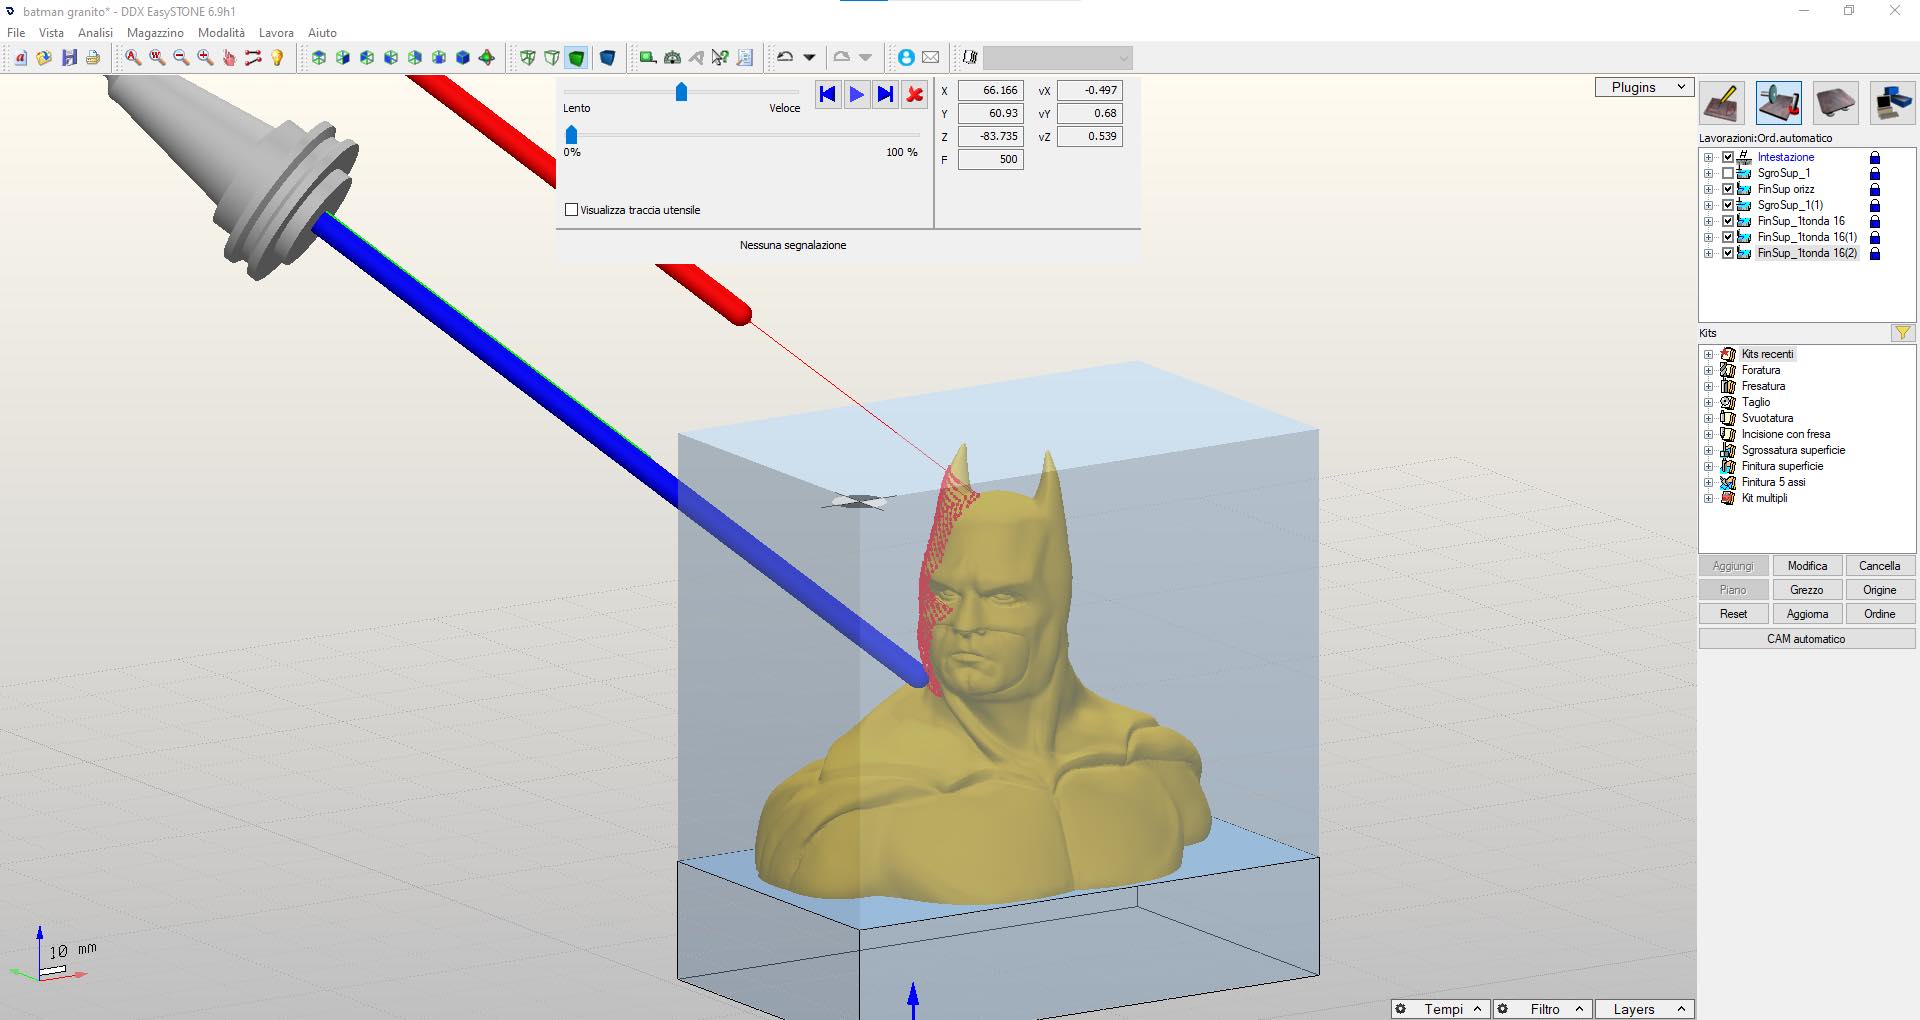Click the CAM automatico button
This screenshot has width=1920, height=1020.
tap(1806, 639)
